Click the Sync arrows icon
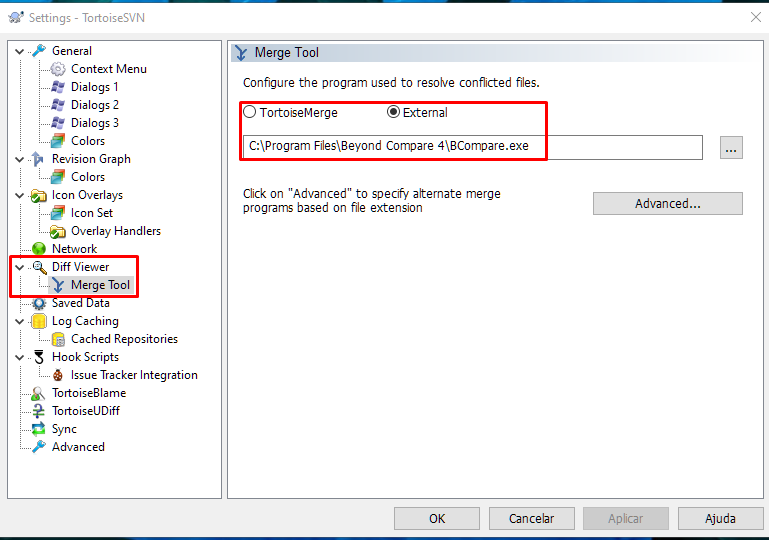The image size is (769, 540). click(x=39, y=429)
